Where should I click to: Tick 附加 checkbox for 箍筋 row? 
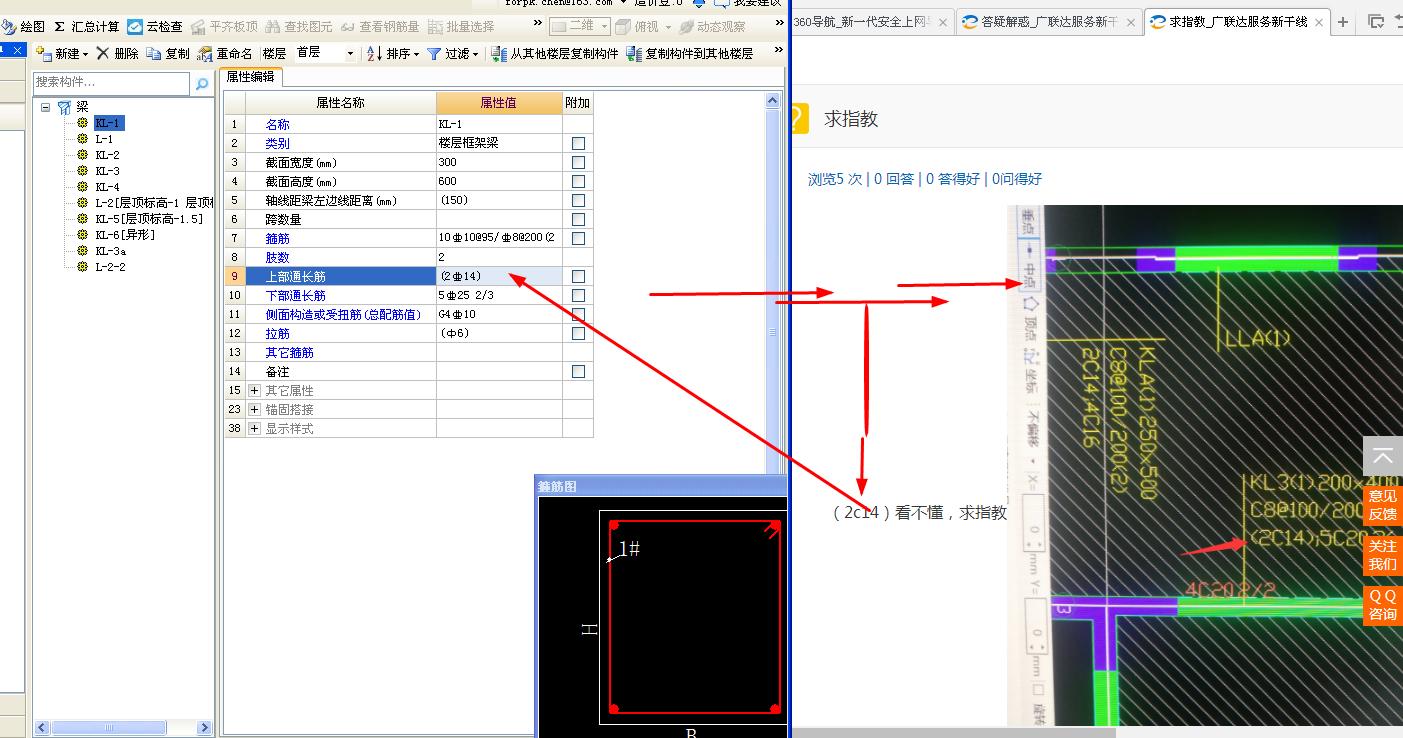point(578,238)
